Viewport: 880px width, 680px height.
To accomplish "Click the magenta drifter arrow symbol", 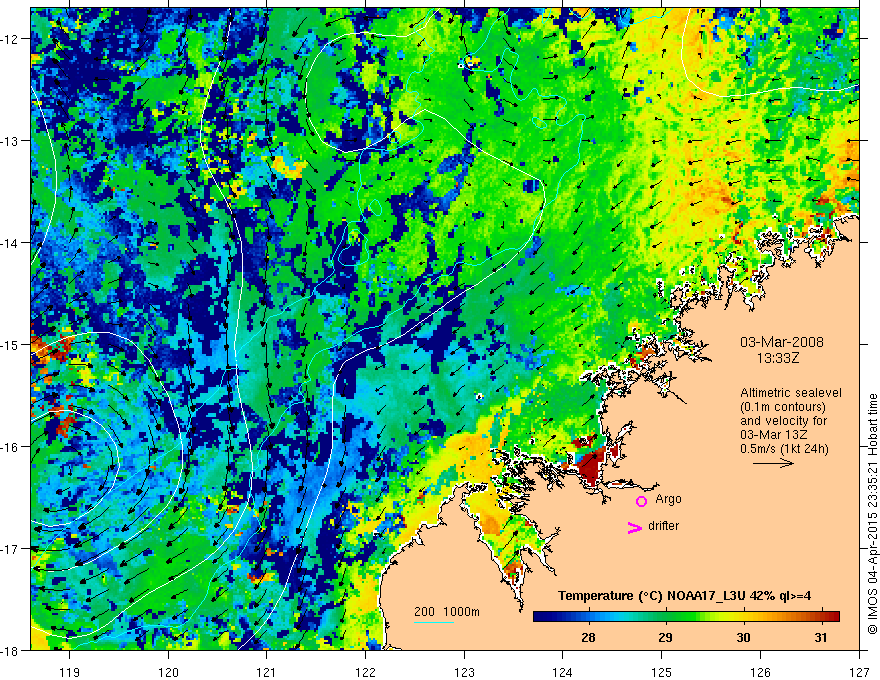I will click(635, 527).
